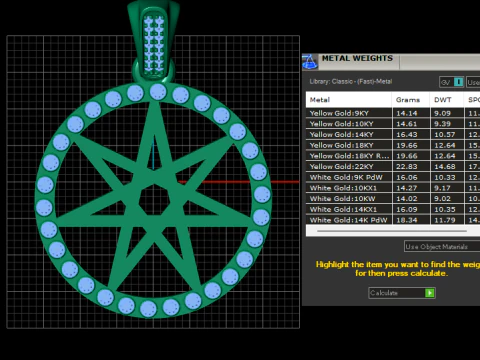Select the White Gold:9K PdW row

coord(393,177)
